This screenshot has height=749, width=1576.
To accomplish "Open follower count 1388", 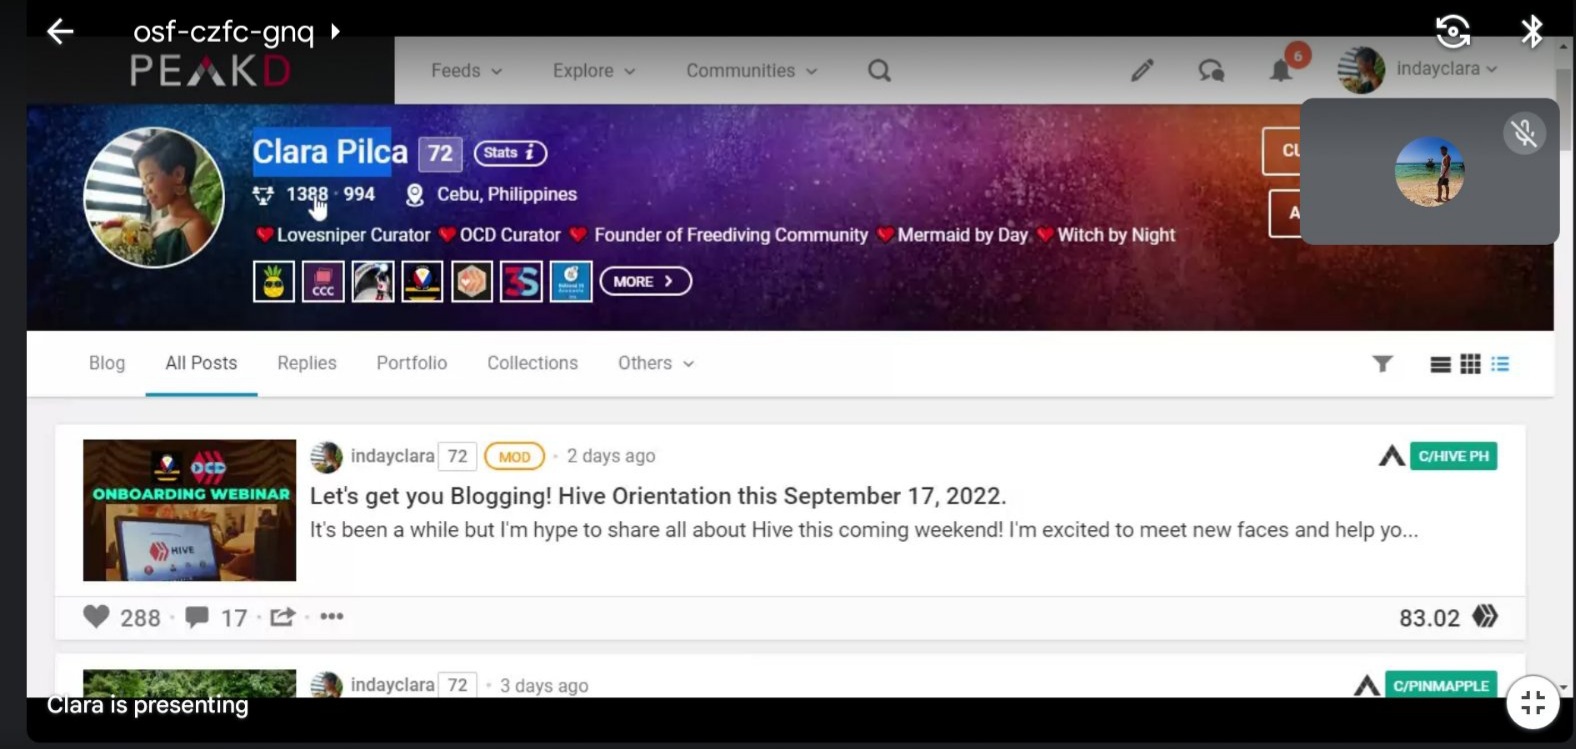I will click(x=307, y=194).
